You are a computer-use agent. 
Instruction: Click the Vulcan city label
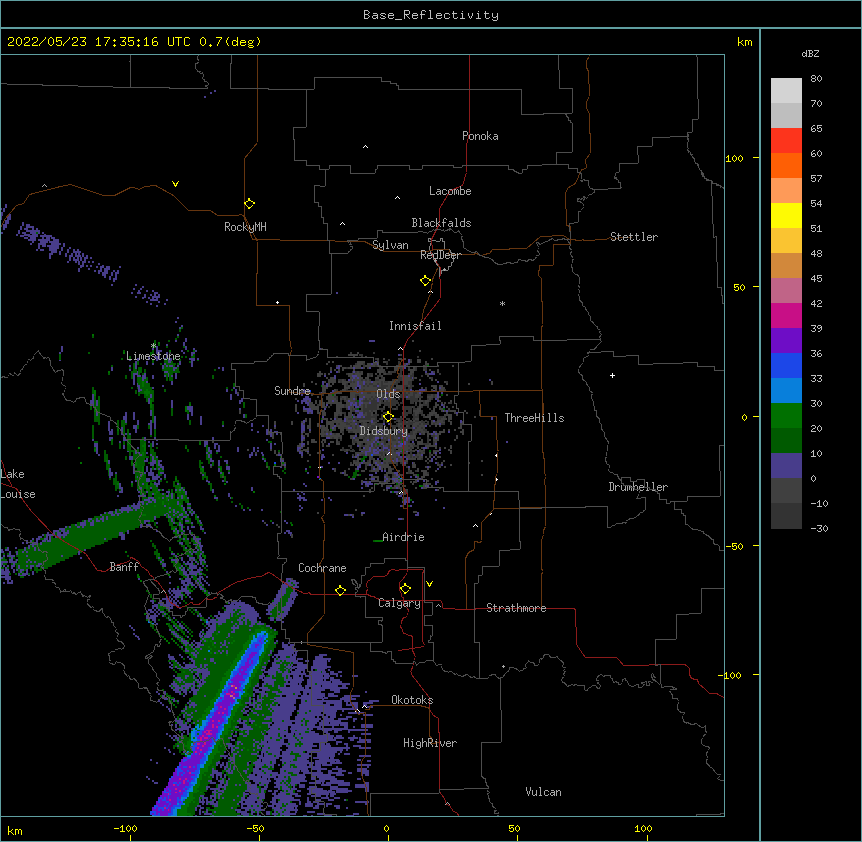click(543, 792)
